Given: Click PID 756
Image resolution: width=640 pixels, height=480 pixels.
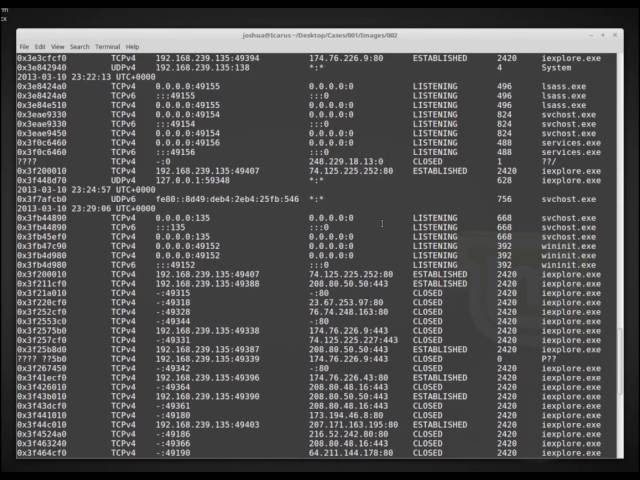Looking at the screenshot, I should click(504, 199).
